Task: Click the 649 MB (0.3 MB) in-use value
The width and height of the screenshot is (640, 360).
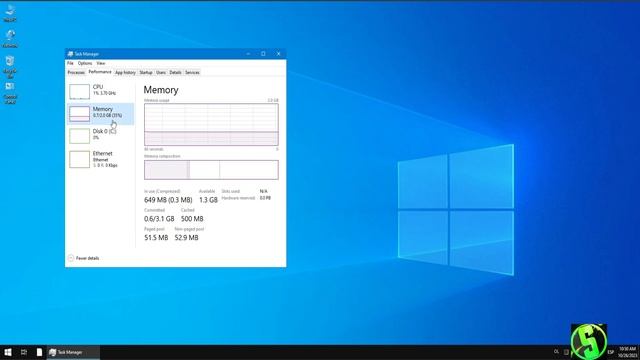Action: (x=168, y=200)
